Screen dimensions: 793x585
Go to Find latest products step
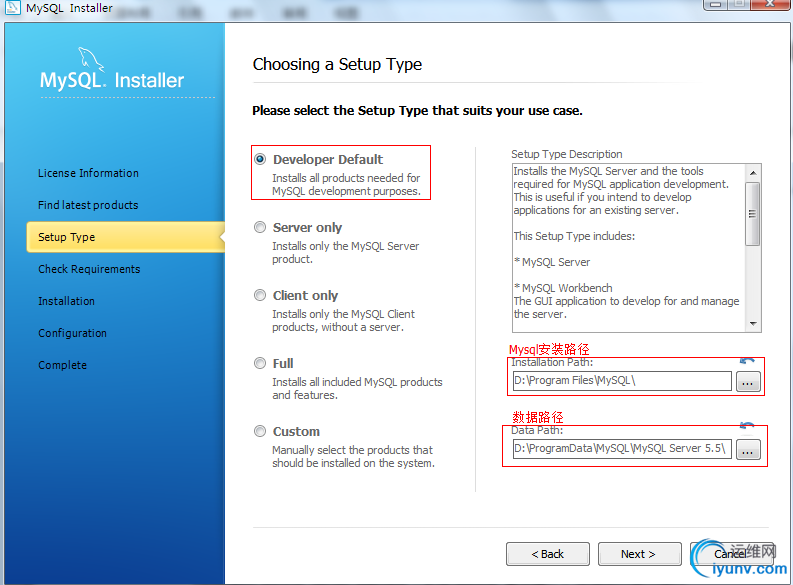[x=88, y=205]
